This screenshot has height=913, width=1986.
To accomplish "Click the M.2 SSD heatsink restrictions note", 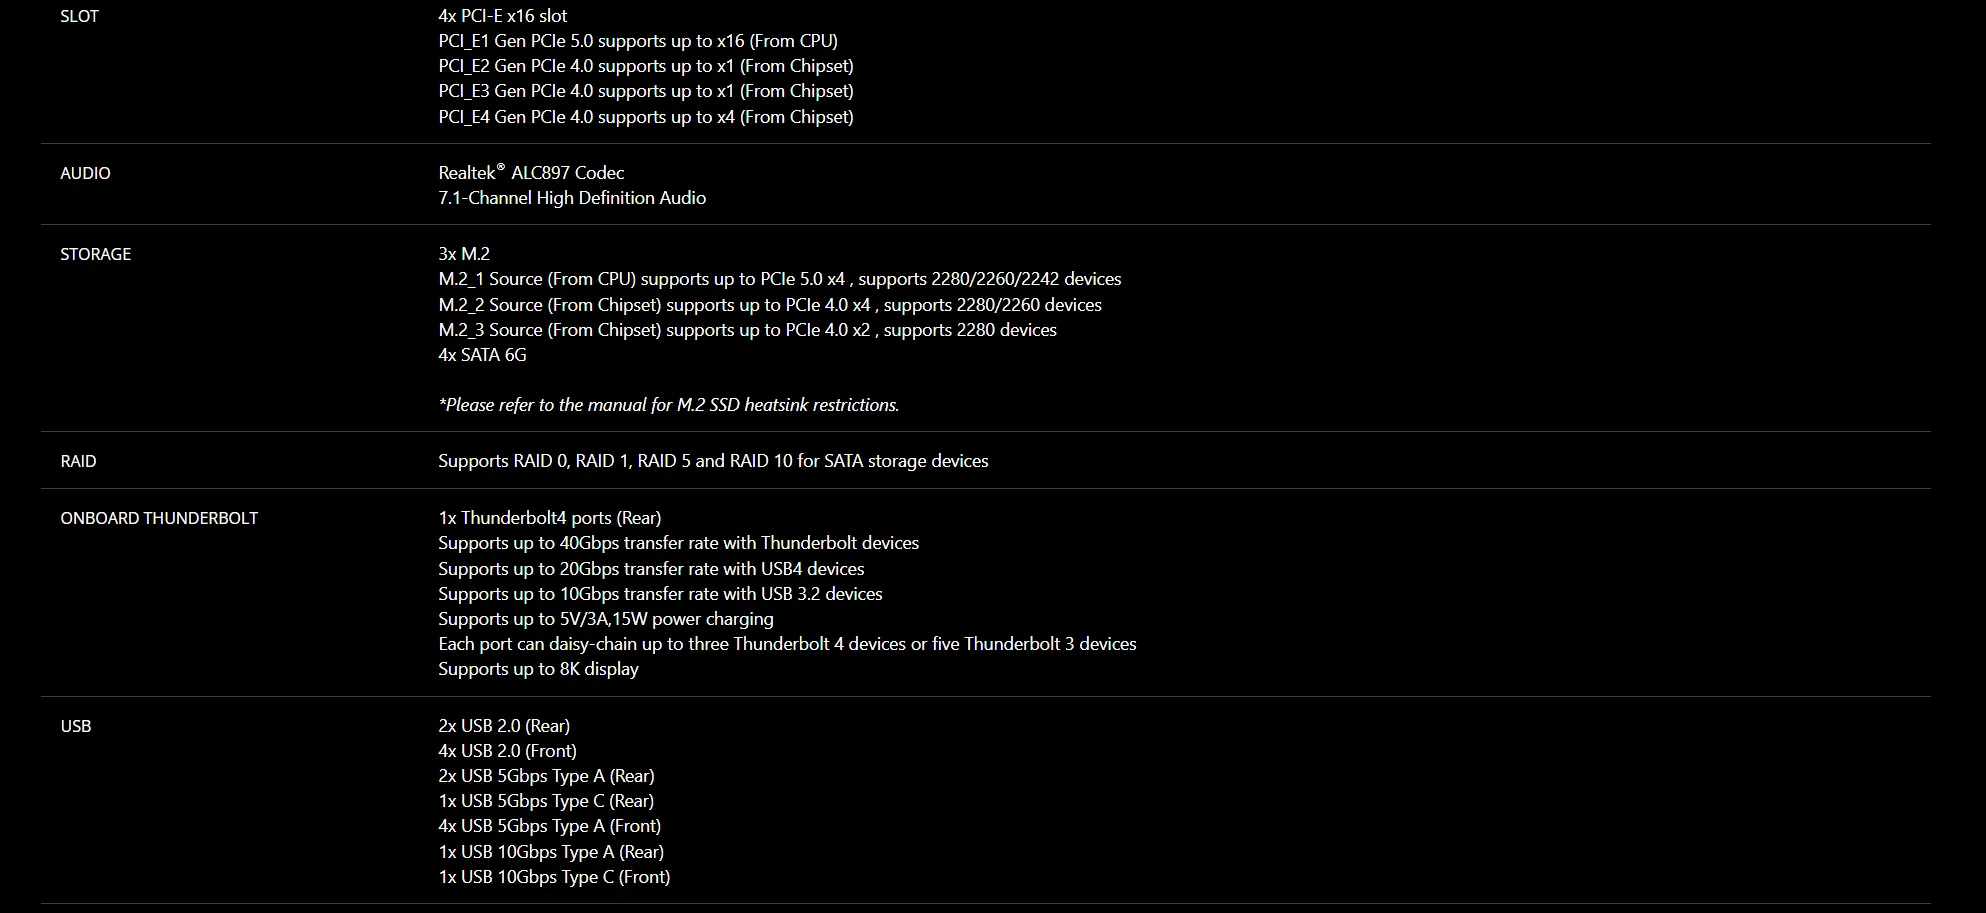I will click(x=668, y=405).
